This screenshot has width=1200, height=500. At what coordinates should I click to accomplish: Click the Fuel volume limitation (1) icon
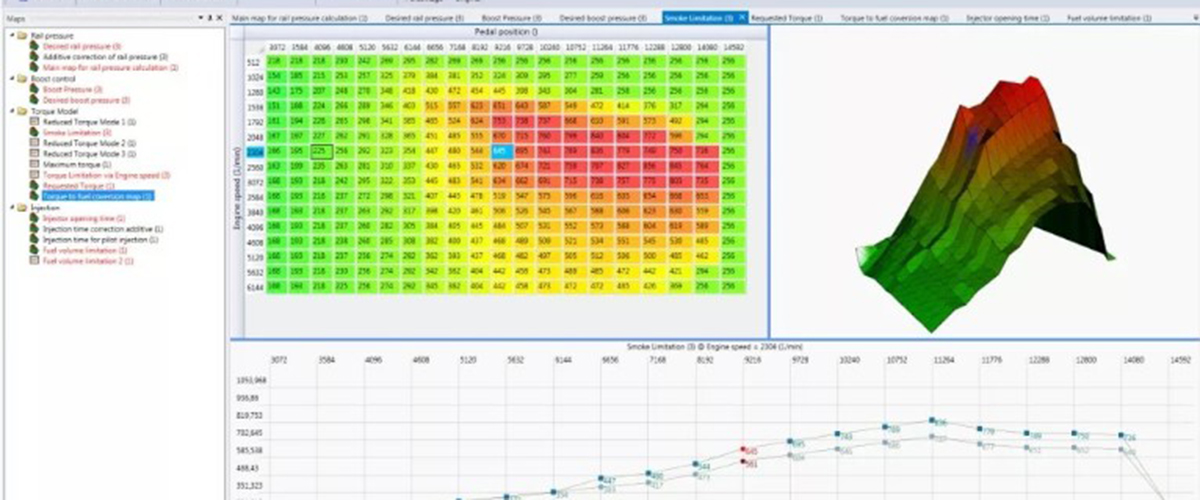[34, 250]
